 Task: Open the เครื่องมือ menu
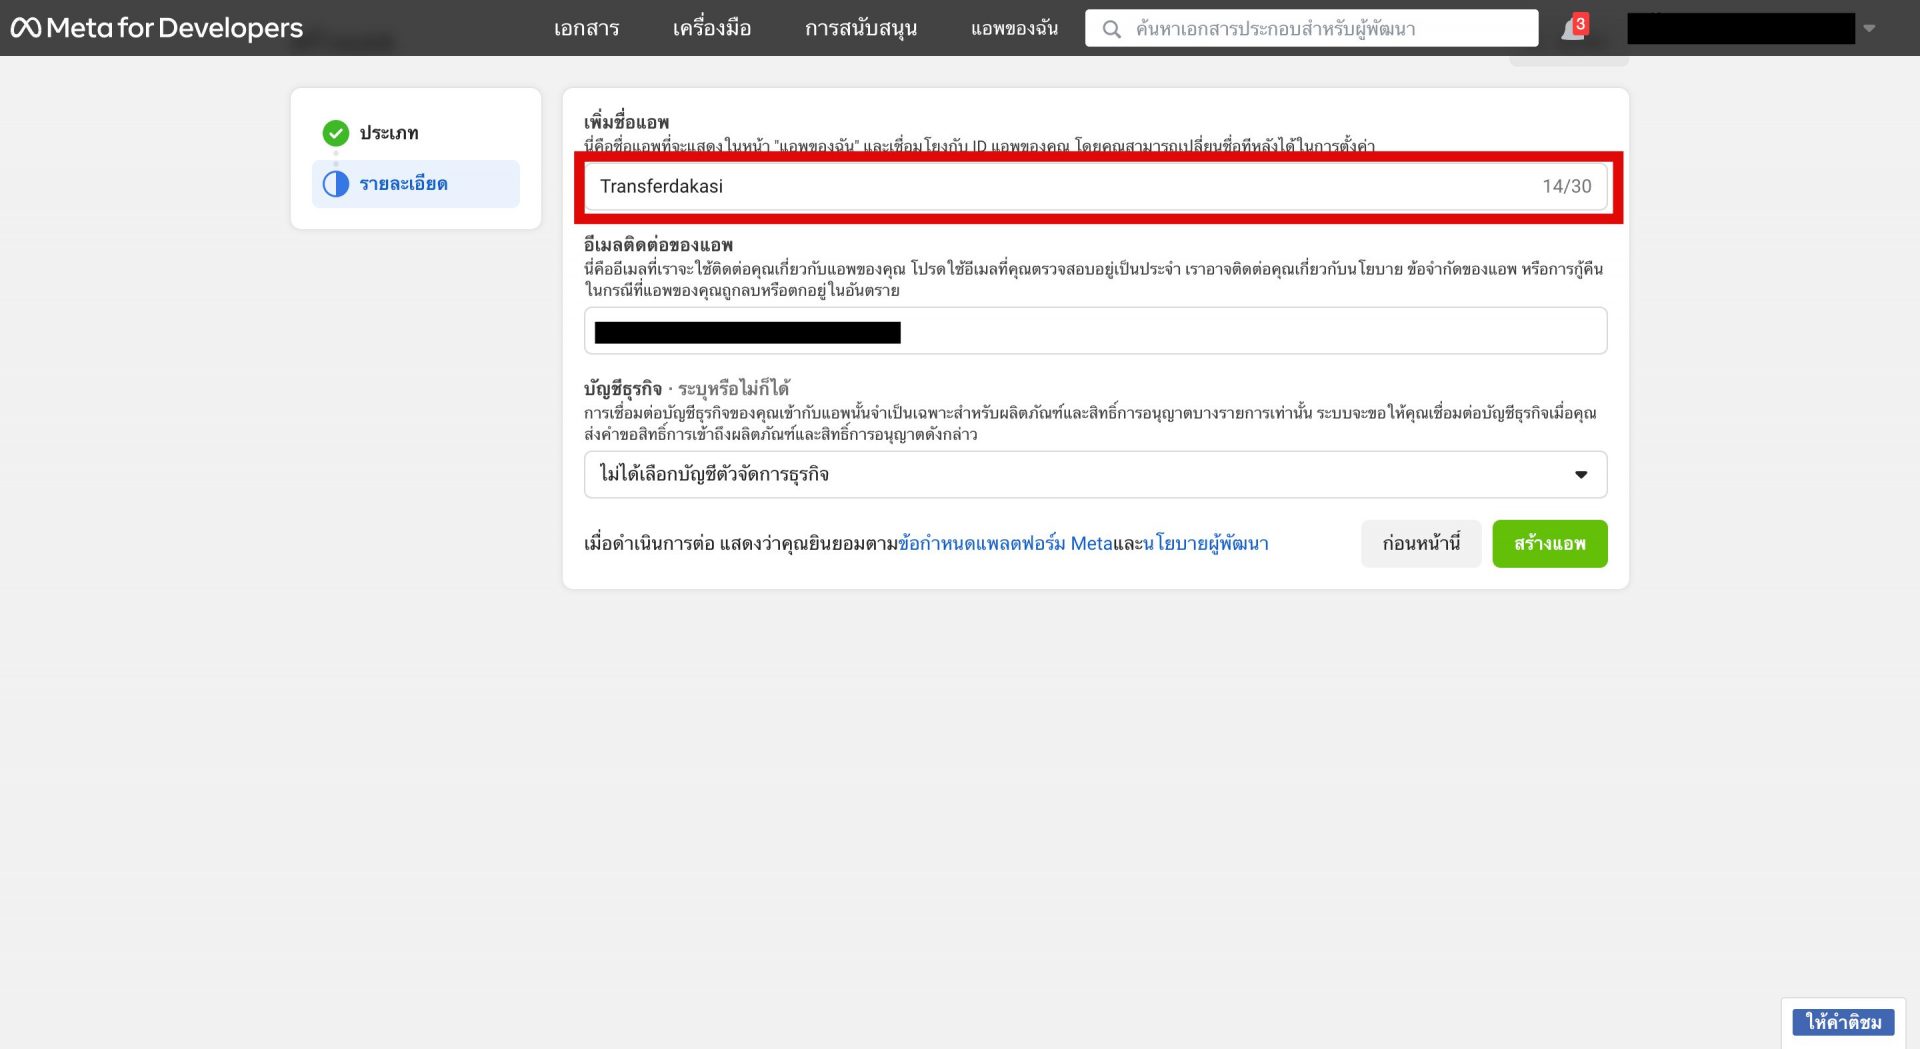click(712, 28)
